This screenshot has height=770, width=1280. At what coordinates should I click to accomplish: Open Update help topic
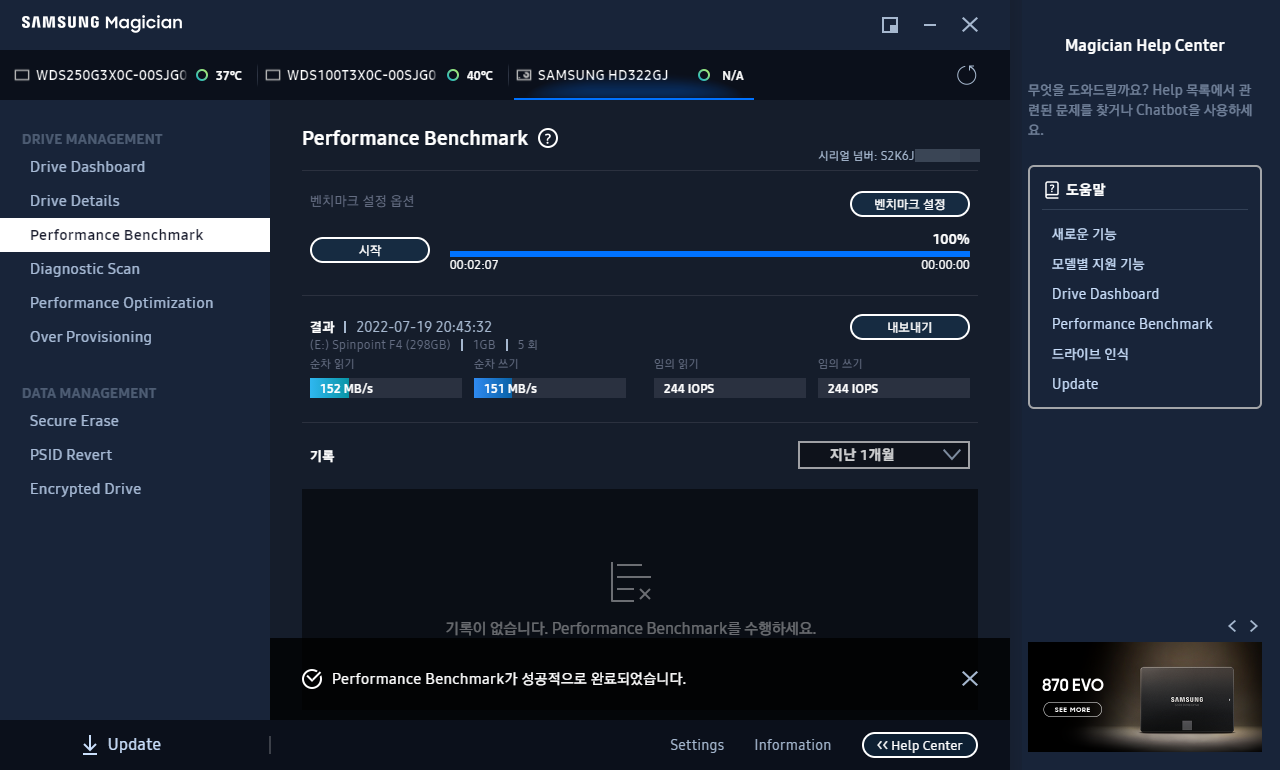point(1075,384)
